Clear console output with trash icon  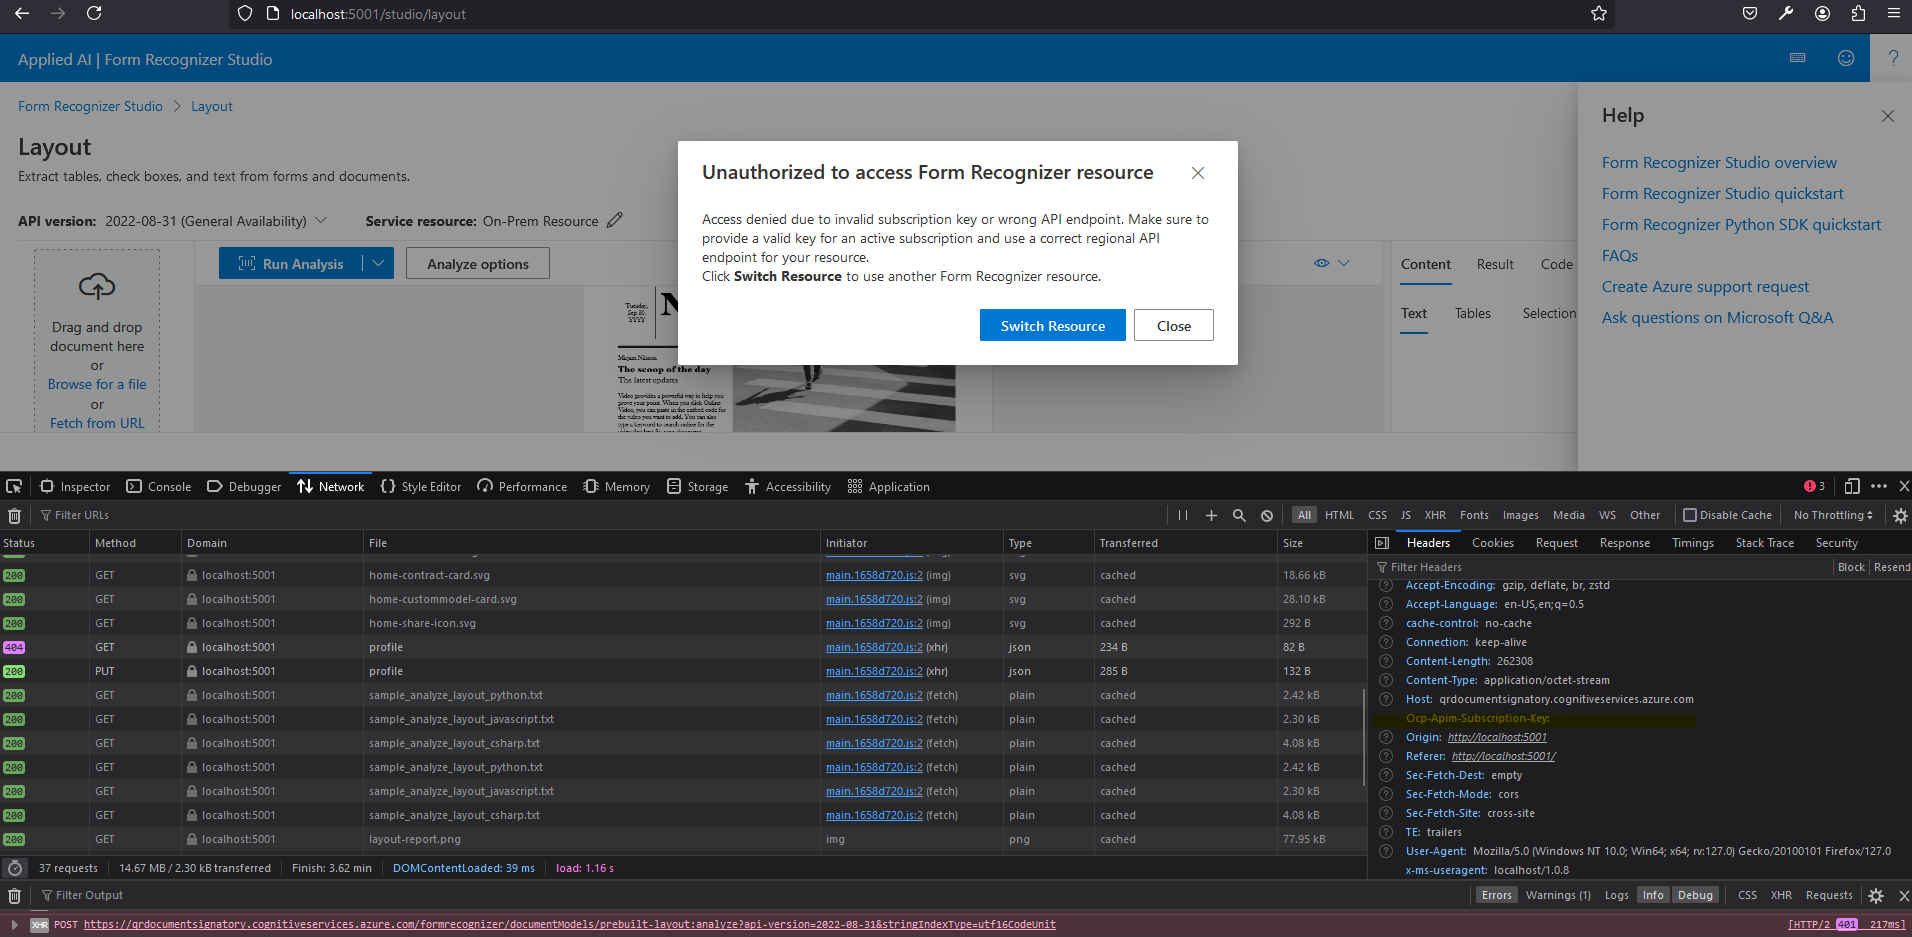15,895
